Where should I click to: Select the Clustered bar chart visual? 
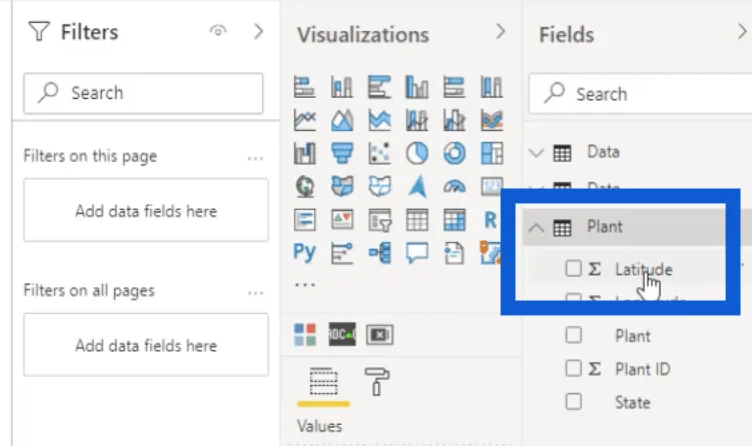coord(379,87)
